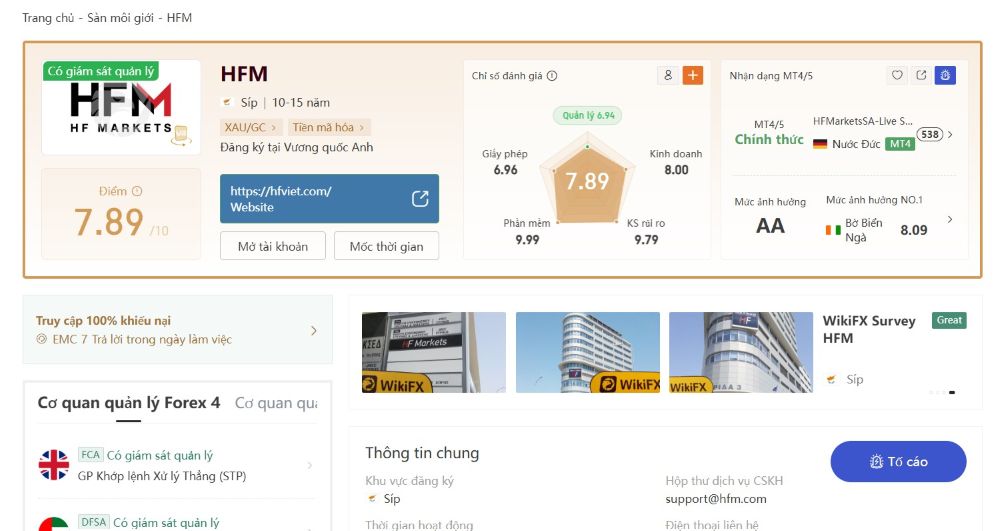This screenshot has height=531, width=1000.
Task: Click the orange plus compare button
Action: [693, 75]
